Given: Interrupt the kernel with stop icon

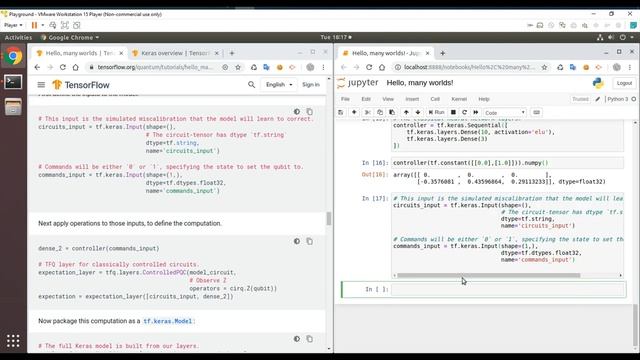Looking at the screenshot, I should tap(453, 112).
